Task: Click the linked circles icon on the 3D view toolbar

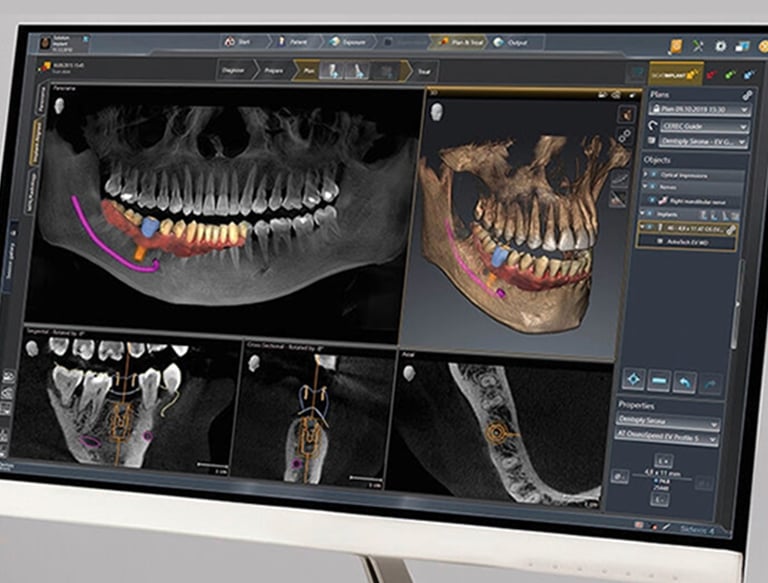Action: click(x=624, y=136)
